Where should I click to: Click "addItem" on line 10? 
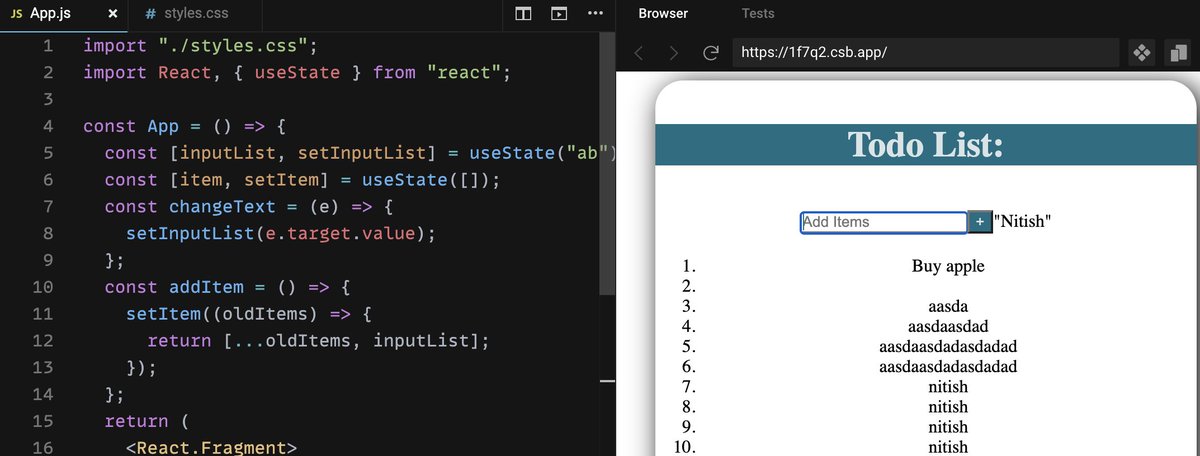206,288
